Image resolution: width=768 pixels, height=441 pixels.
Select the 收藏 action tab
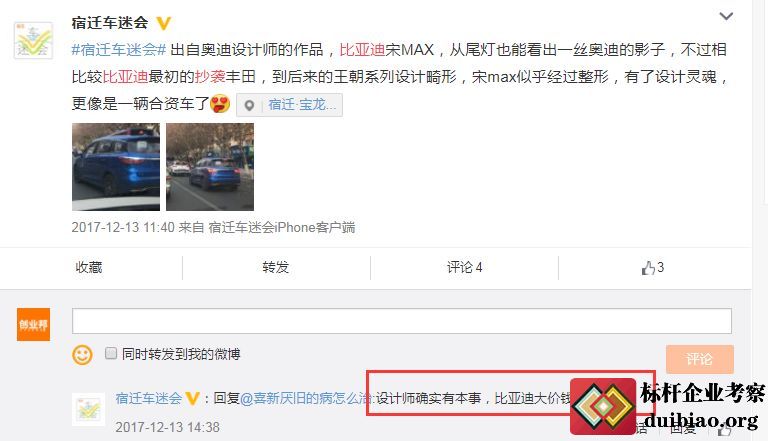pos(89,268)
